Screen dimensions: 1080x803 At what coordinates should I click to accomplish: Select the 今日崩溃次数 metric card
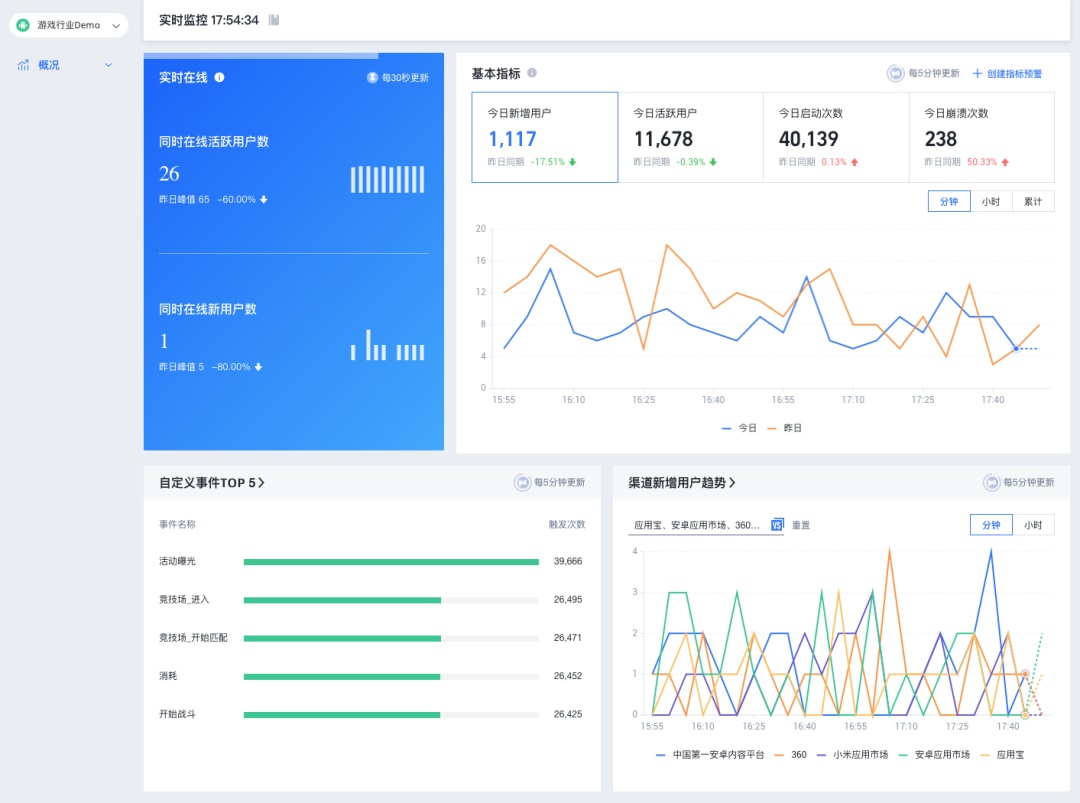(982, 137)
